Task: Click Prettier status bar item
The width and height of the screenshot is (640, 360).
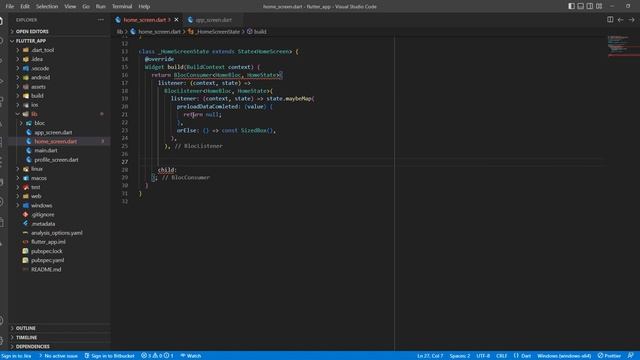Action: point(609,356)
